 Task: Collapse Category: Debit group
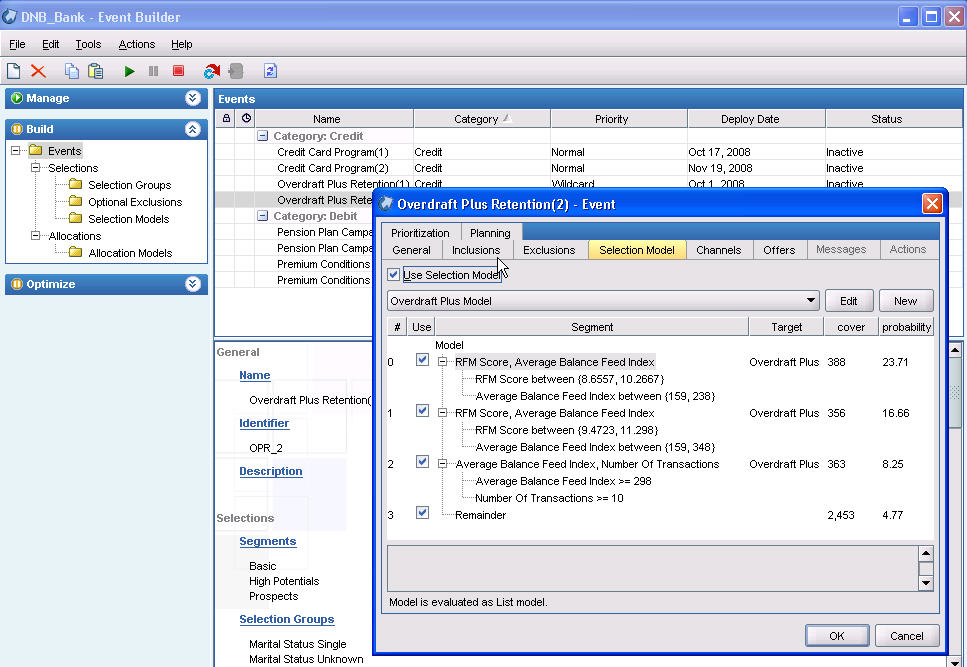click(x=263, y=216)
